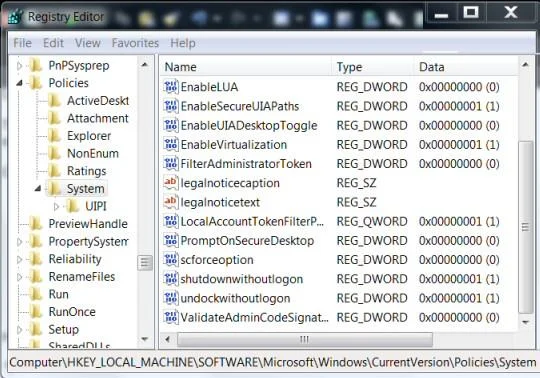Click the undockwithoutlogon value icon

click(x=171, y=298)
